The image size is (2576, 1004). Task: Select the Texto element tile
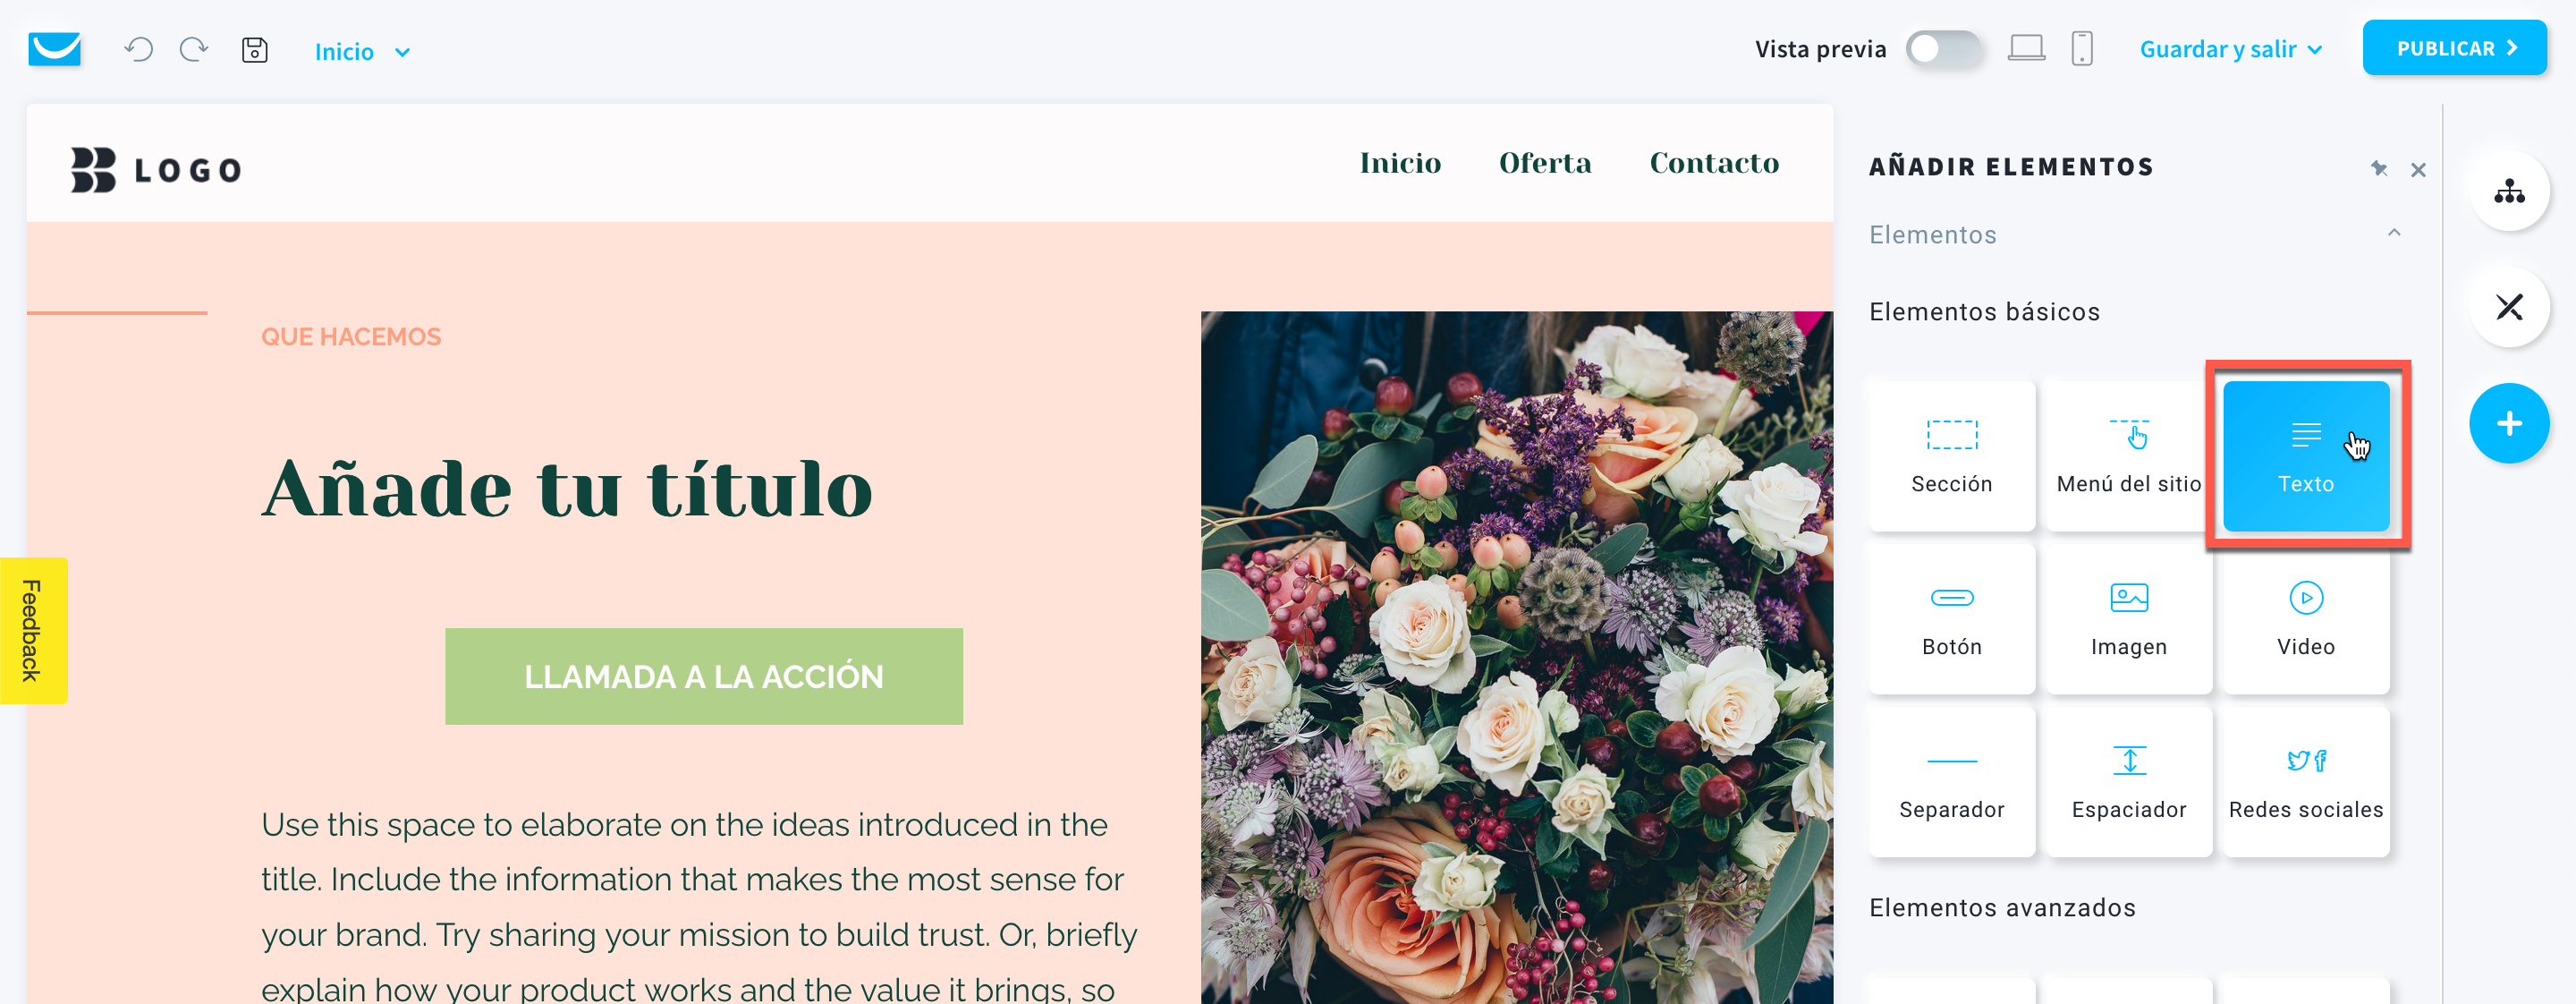pyautogui.click(x=2306, y=455)
